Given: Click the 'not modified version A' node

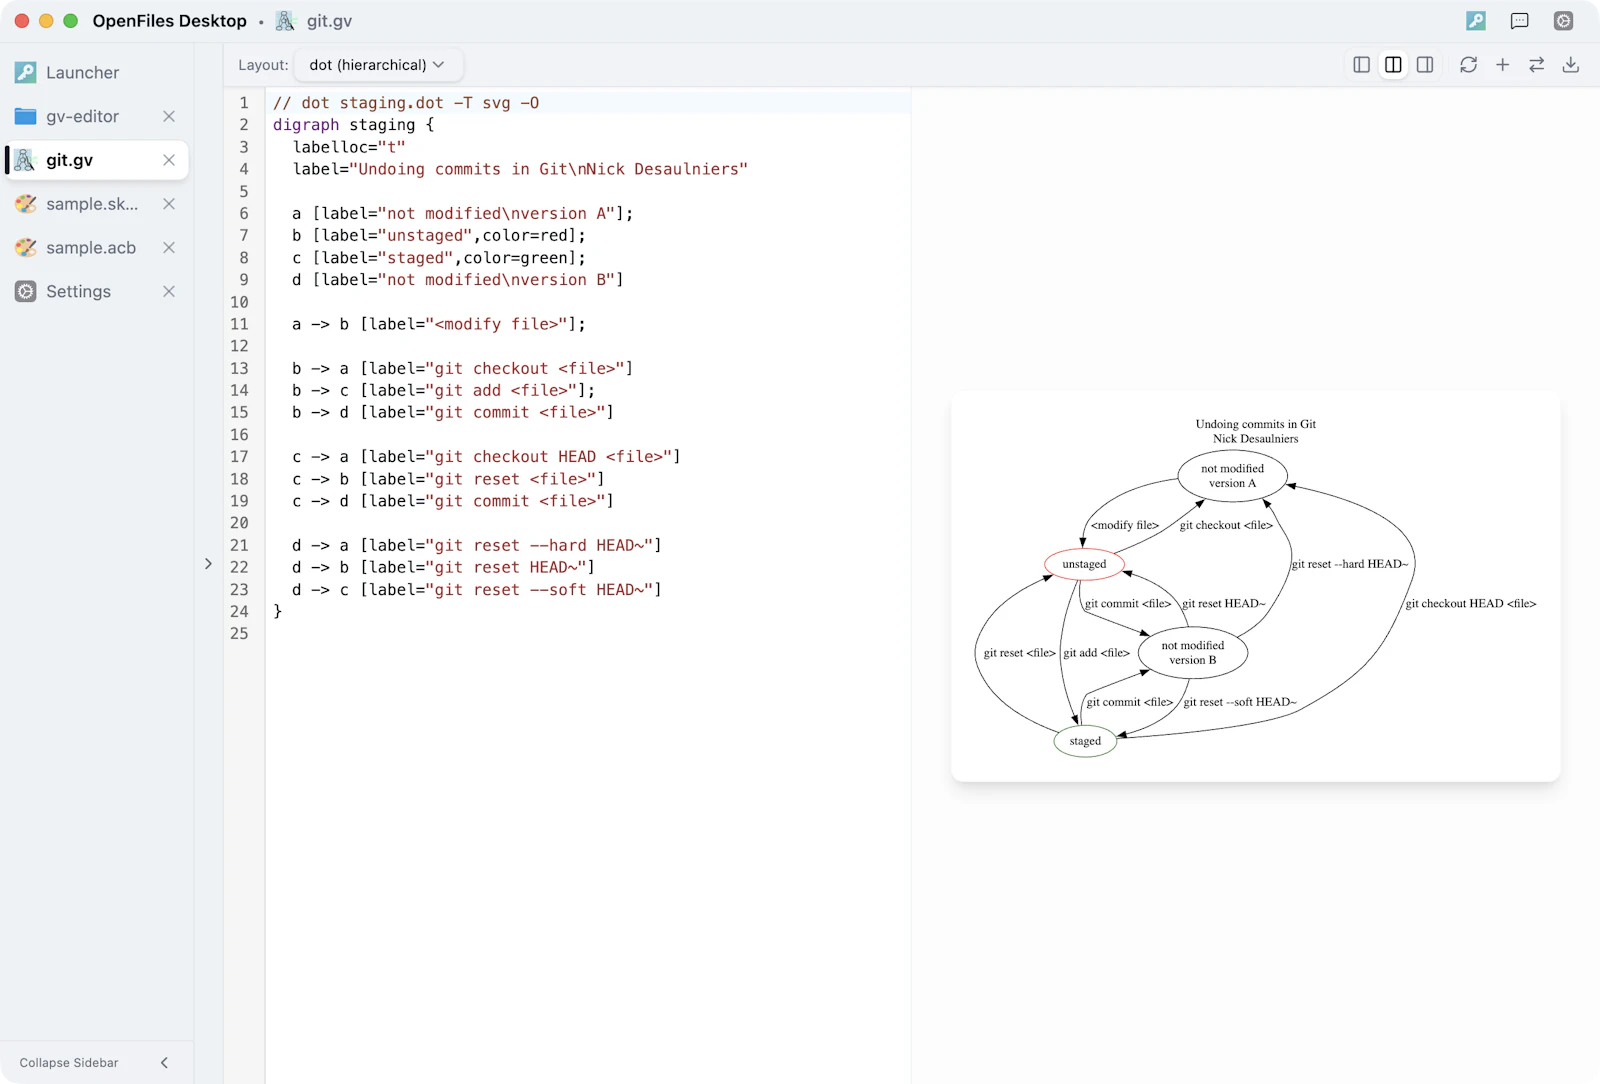Looking at the screenshot, I should [1232, 476].
